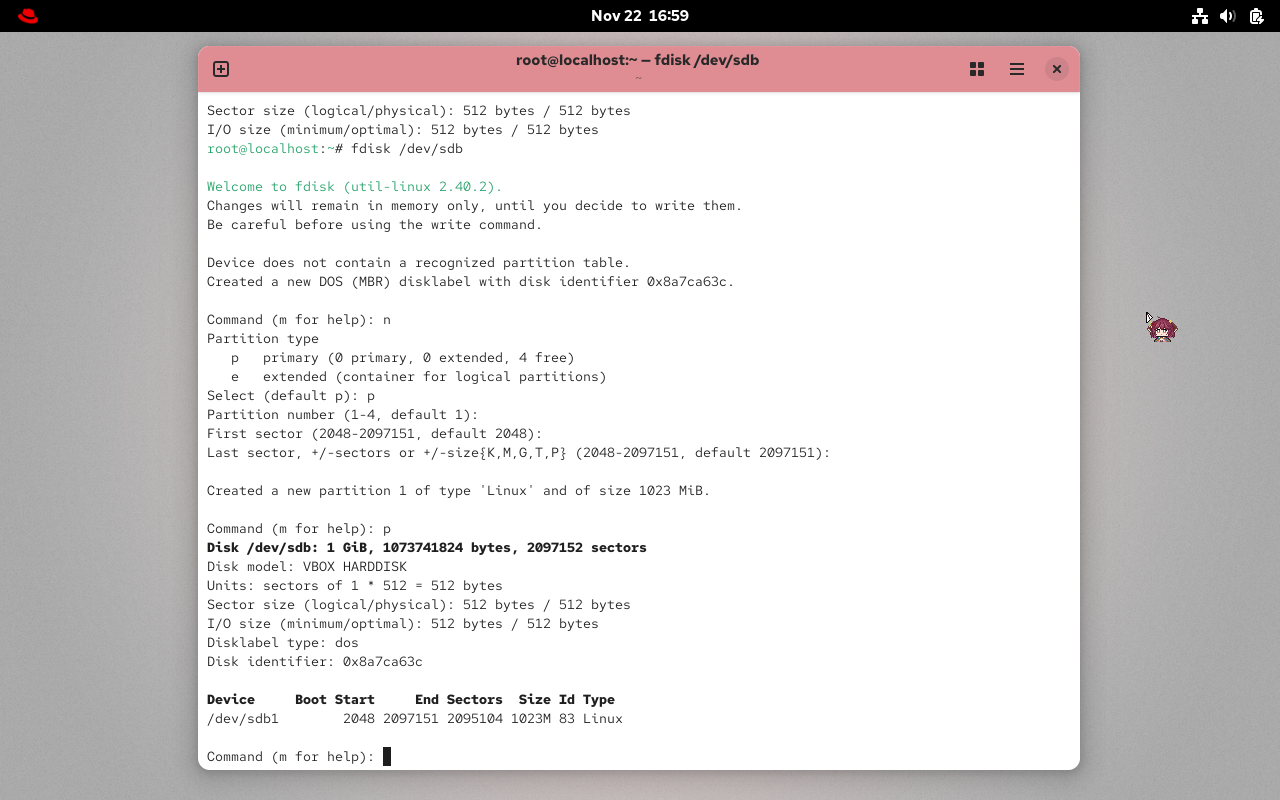Image resolution: width=1280 pixels, height=800 pixels.
Task: Click the network indicator in the top bar
Action: point(1199,16)
